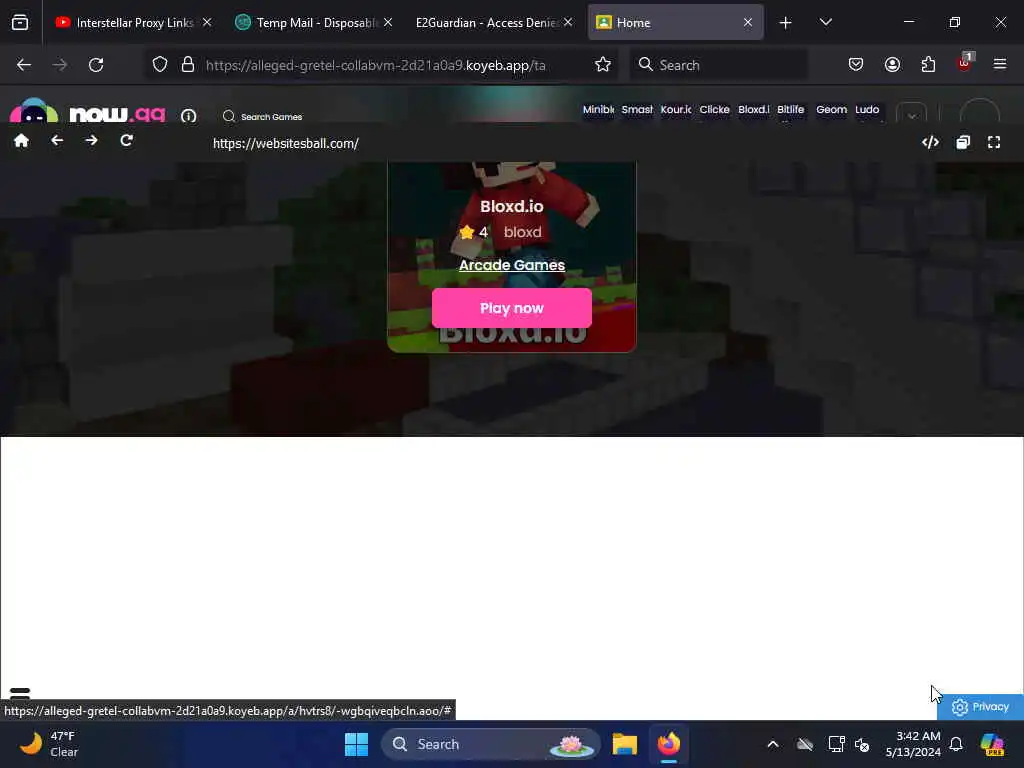Open the Bloxd.io link in the header

point(754,110)
